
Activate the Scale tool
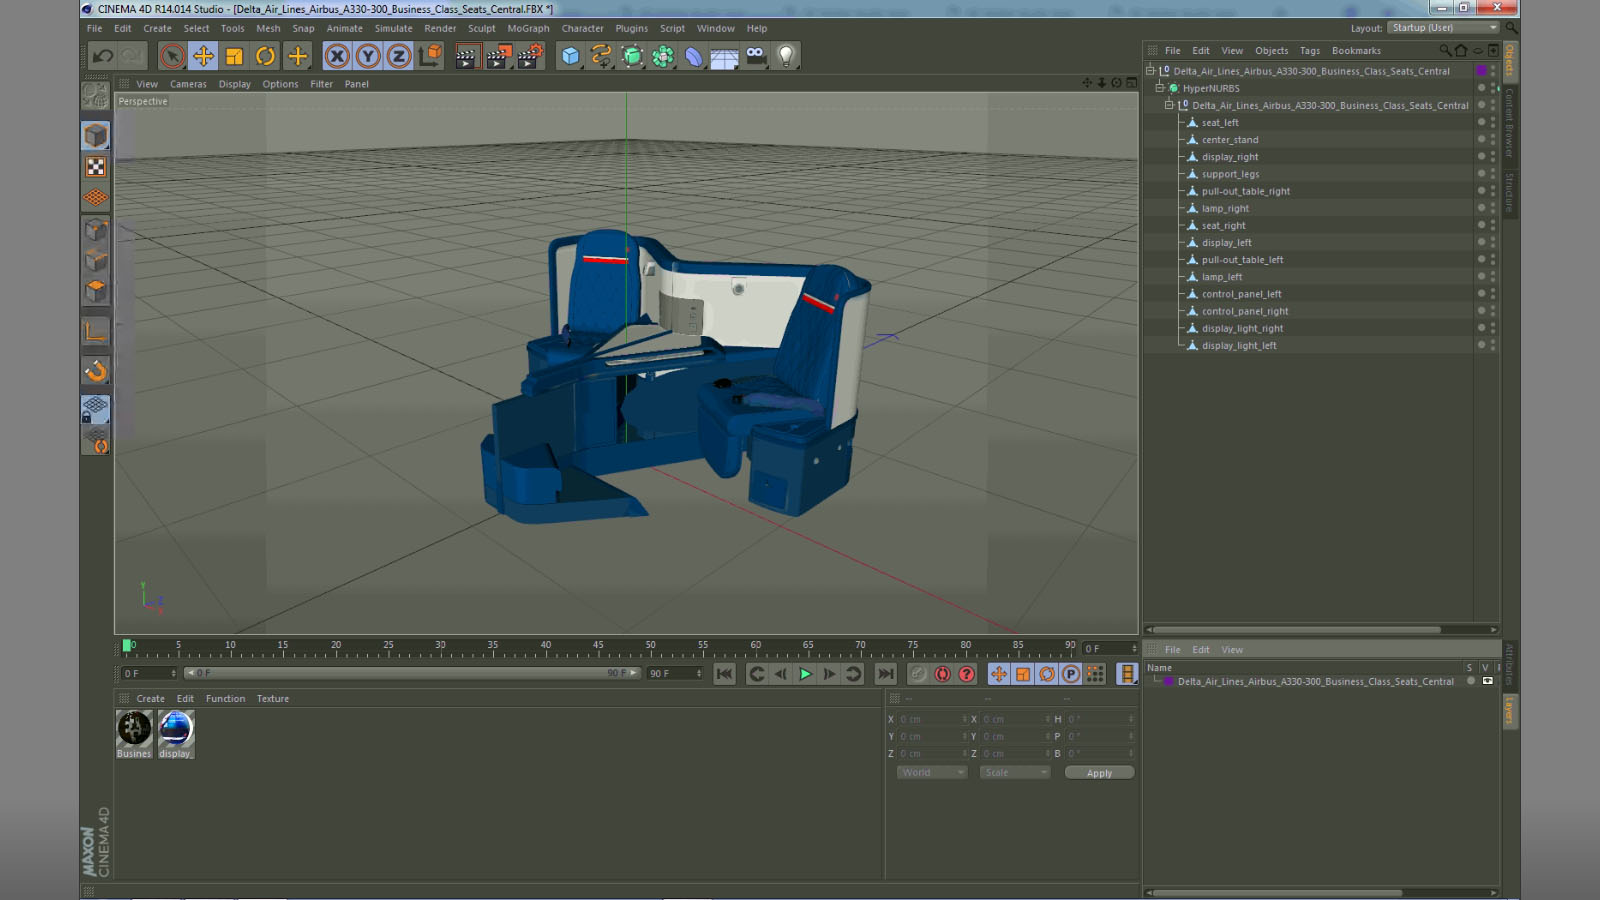pos(234,56)
